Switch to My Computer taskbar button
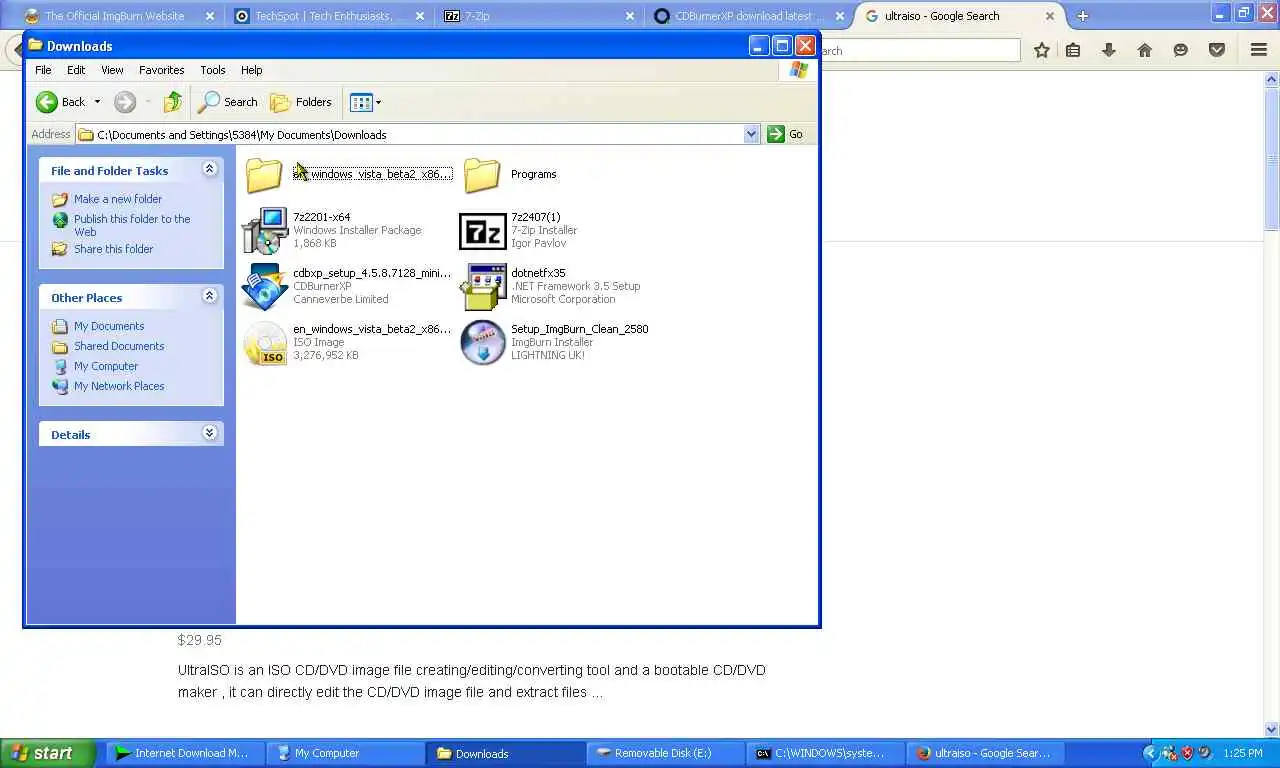Screen dimensions: 1280x768 [345, 753]
